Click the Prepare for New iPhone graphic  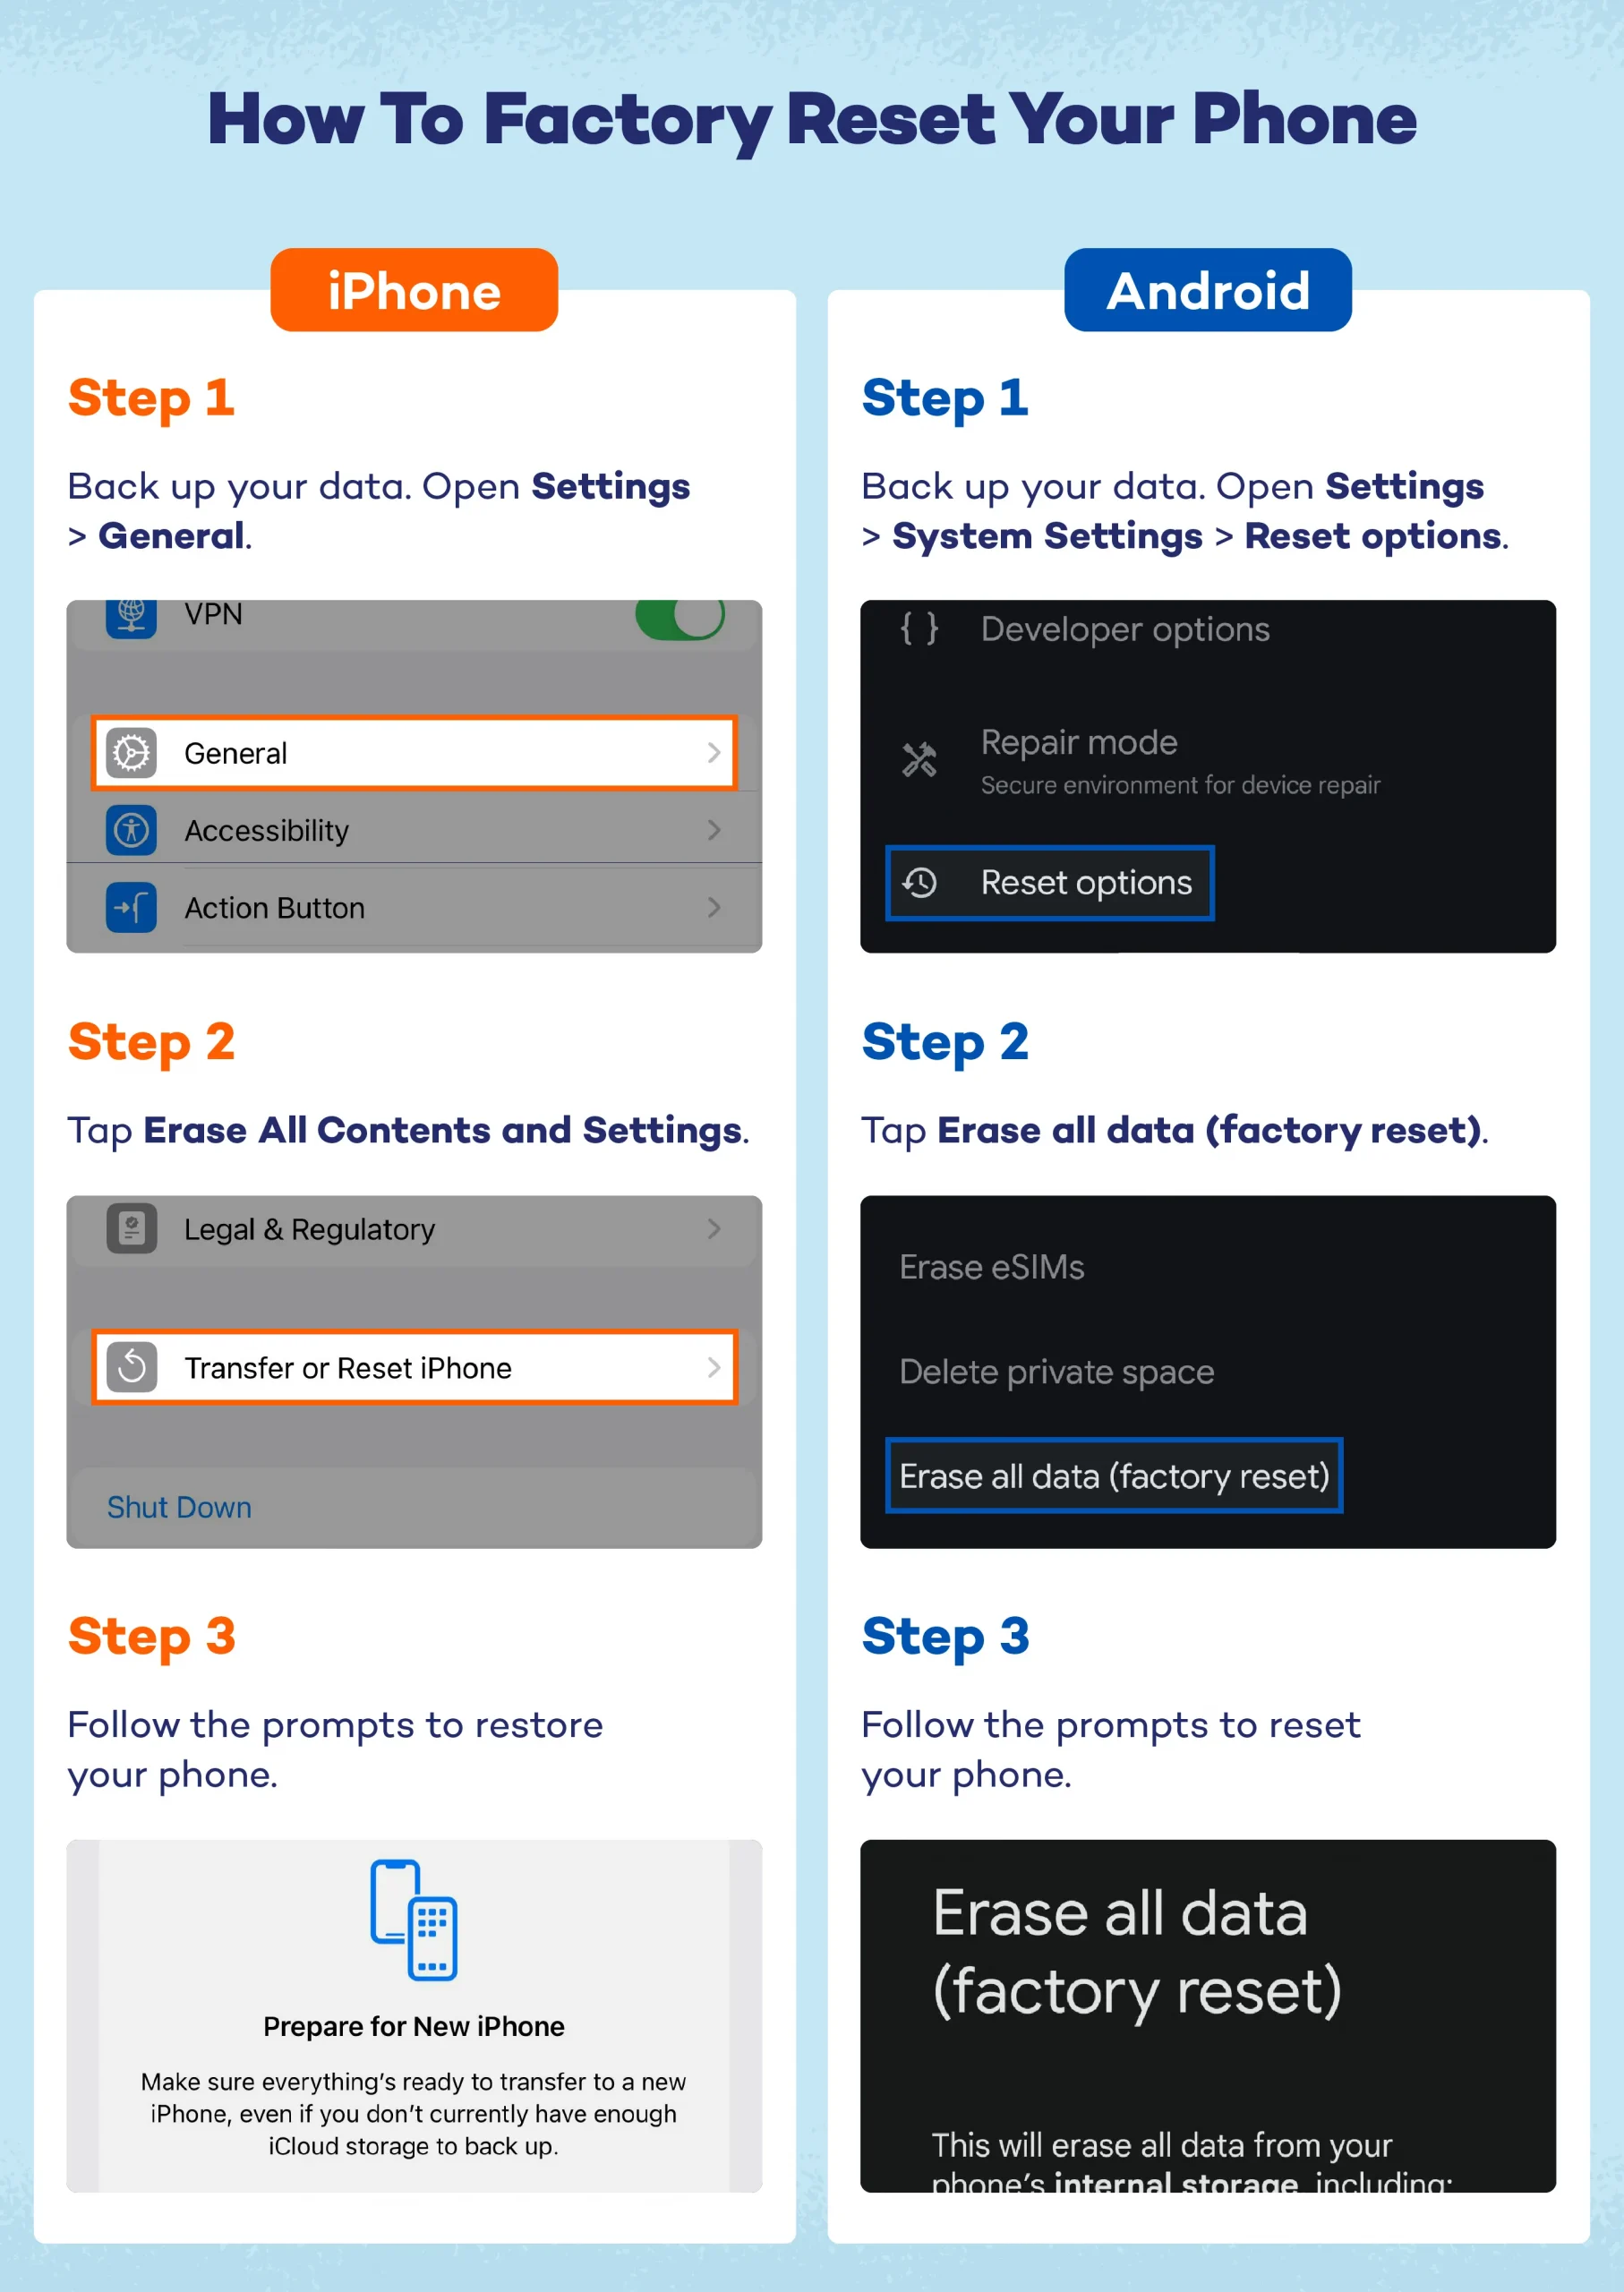(413, 1920)
